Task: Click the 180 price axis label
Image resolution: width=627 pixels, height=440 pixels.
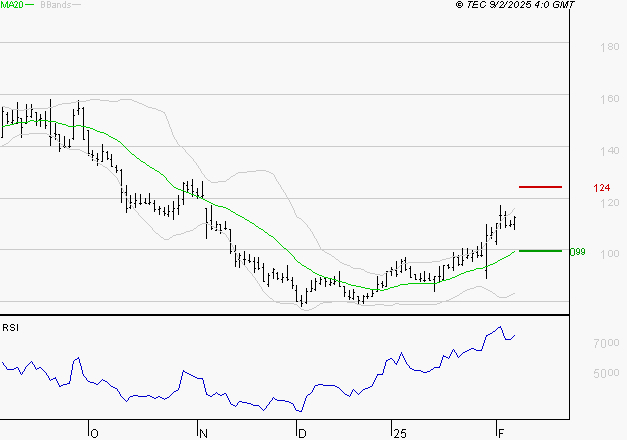Action: tap(609, 47)
